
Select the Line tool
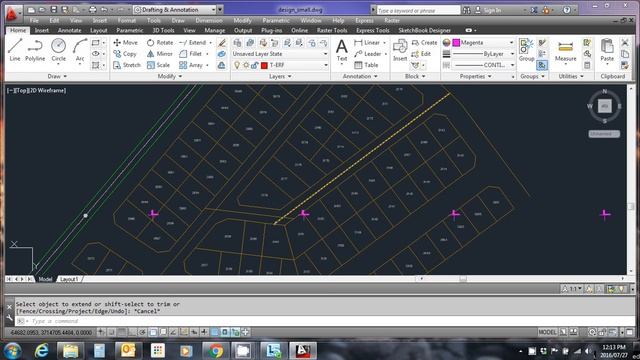click(15, 50)
